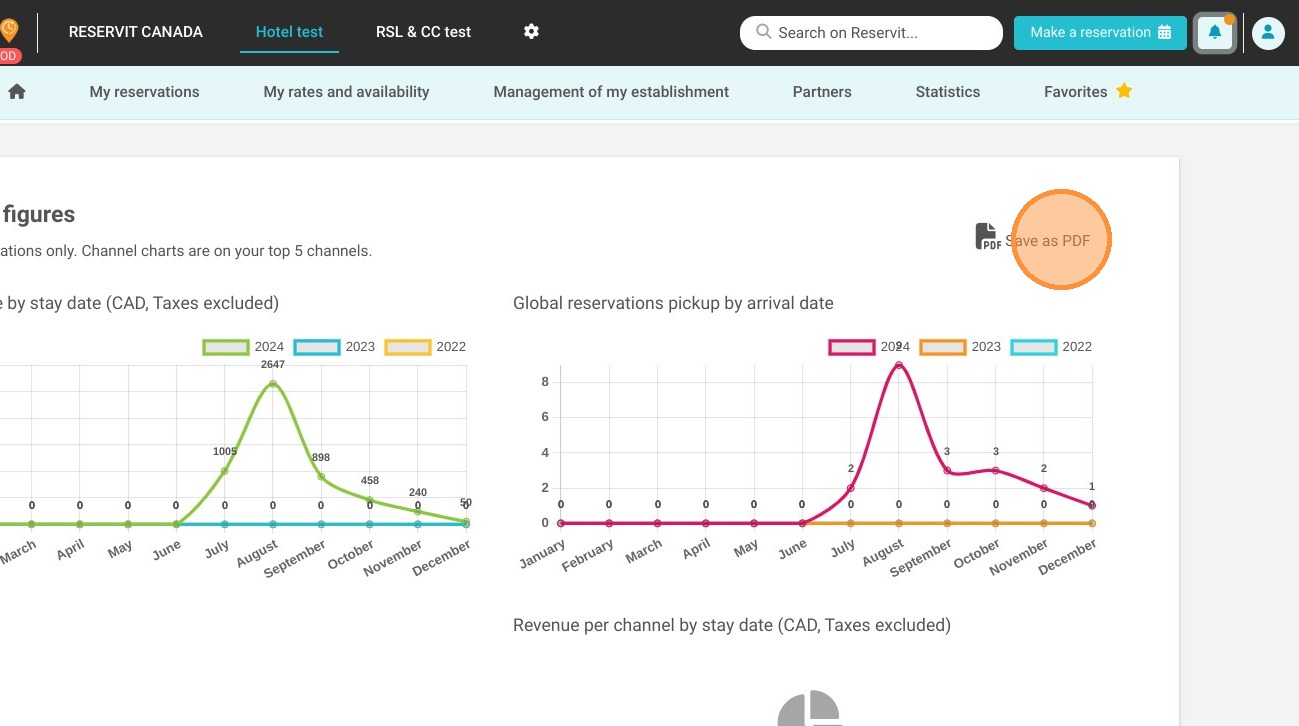Click the Make a reservation button
This screenshot has width=1299, height=726.
[x=1100, y=33]
